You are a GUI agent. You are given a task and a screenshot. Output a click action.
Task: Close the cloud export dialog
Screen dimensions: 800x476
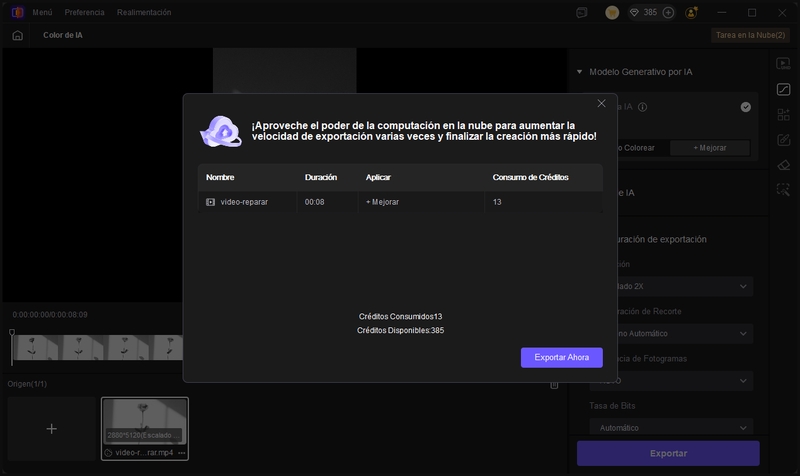pyautogui.click(x=602, y=103)
